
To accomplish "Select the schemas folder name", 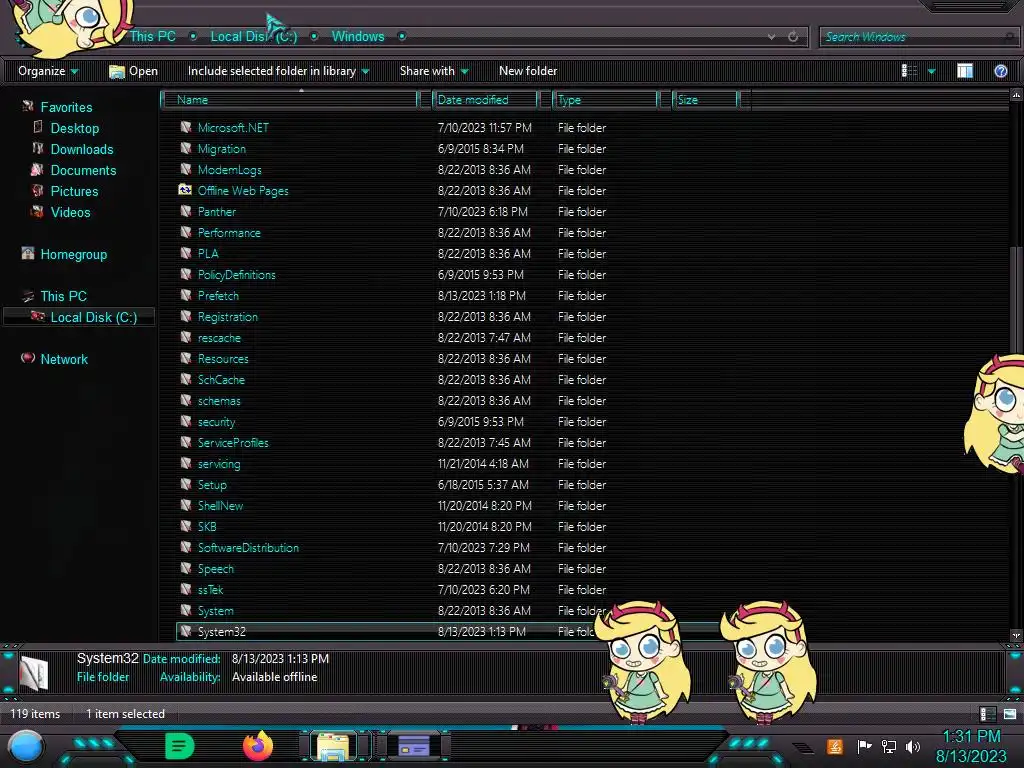I will coord(219,401).
